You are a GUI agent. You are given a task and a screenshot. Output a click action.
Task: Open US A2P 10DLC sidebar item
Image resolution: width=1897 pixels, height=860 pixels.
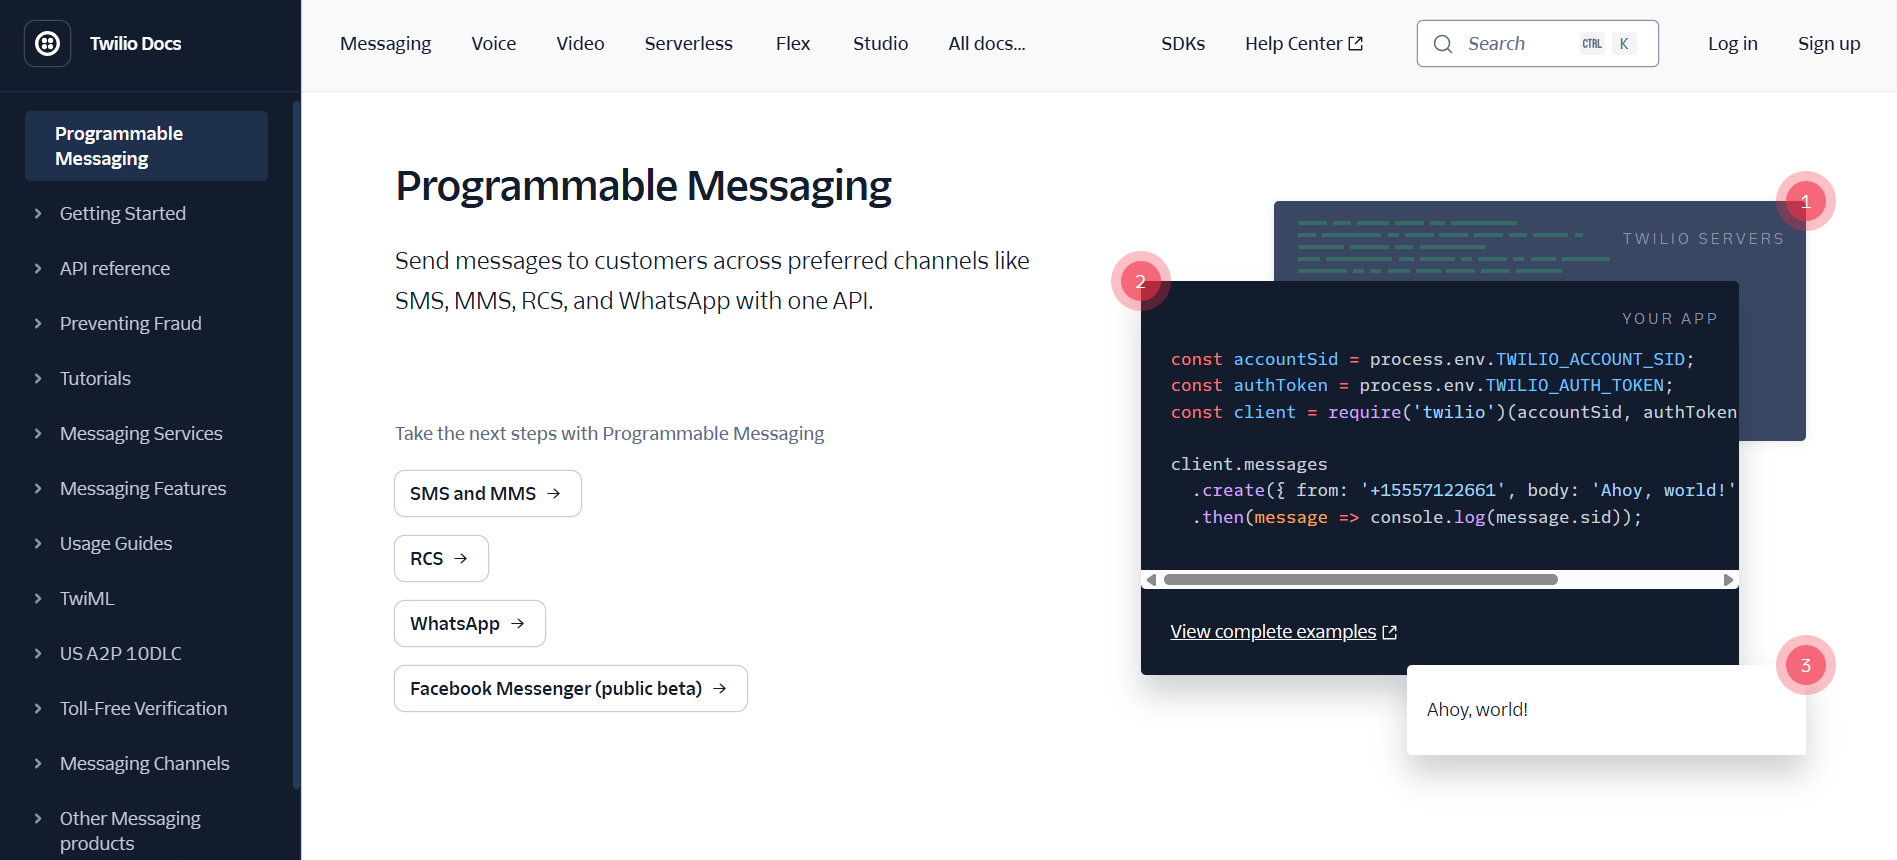(x=121, y=653)
